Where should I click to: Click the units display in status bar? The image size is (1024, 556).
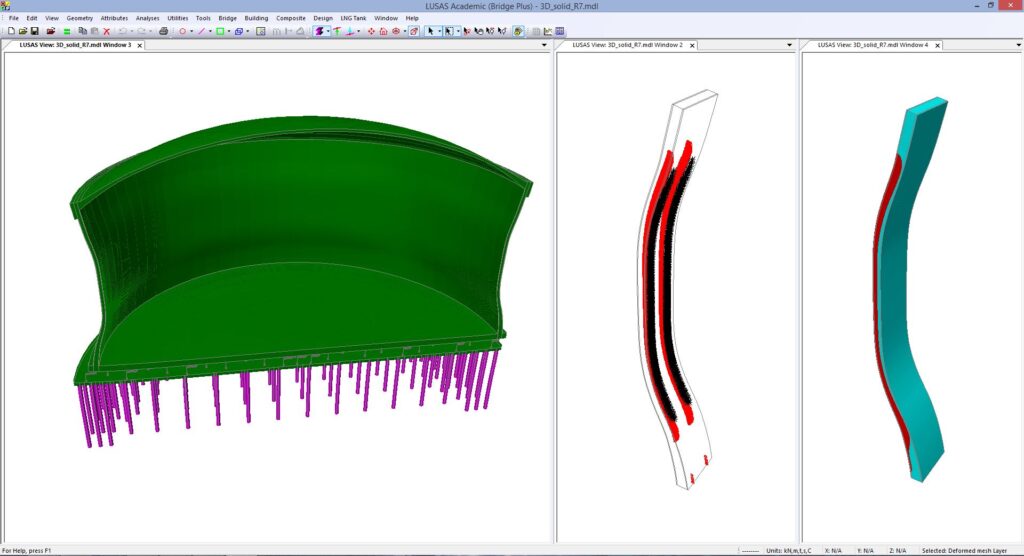coord(789,550)
